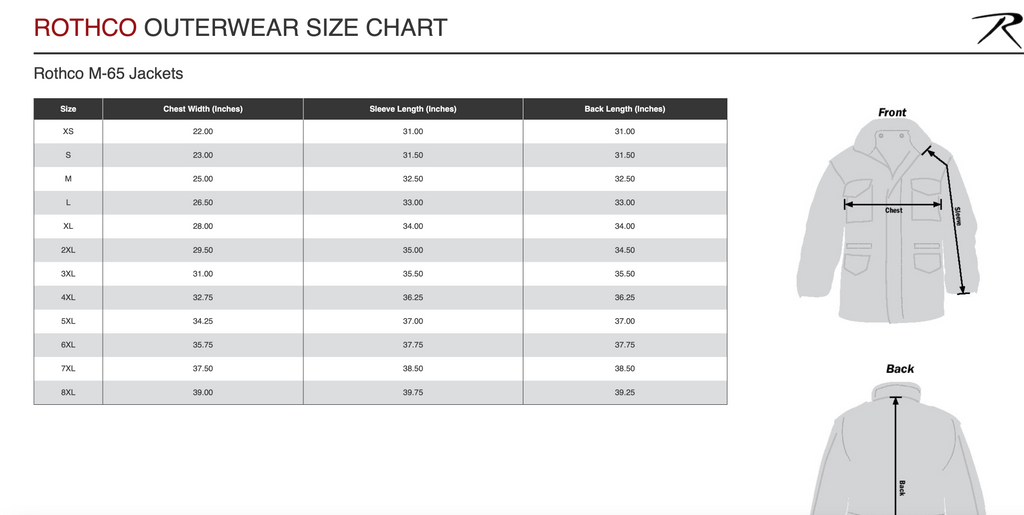Click the Chest measurement arrow label

894,210
